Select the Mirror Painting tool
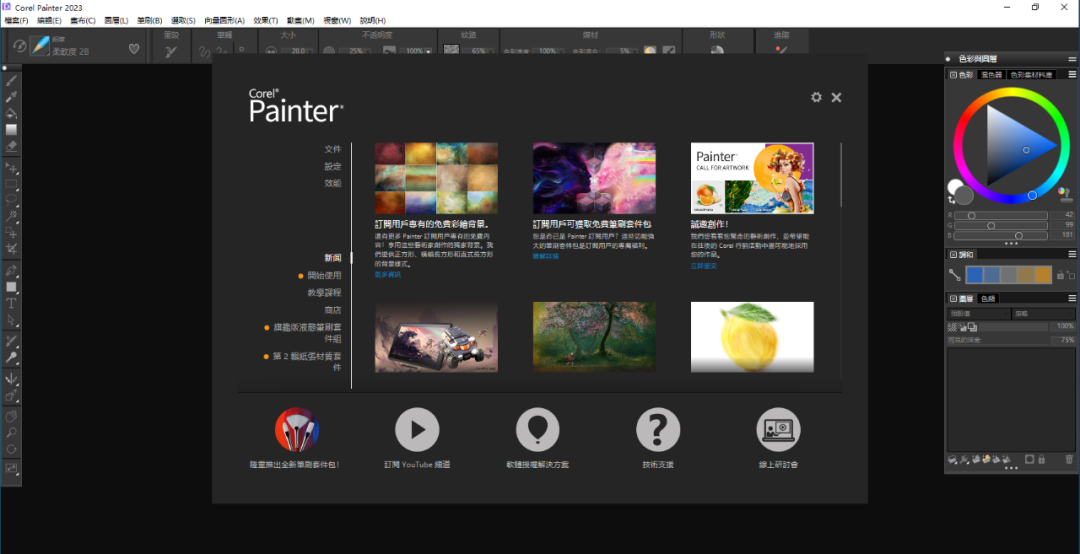The image size is (1080, 554). [11, 379]
